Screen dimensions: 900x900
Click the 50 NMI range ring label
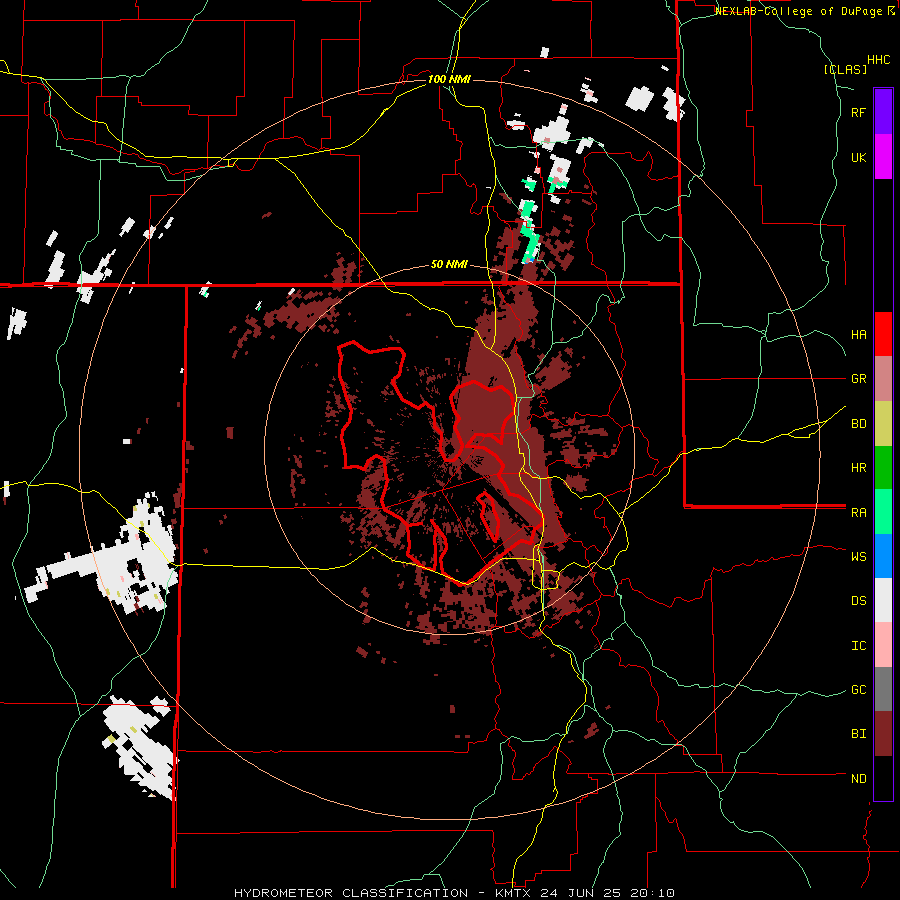coord(449,265)
